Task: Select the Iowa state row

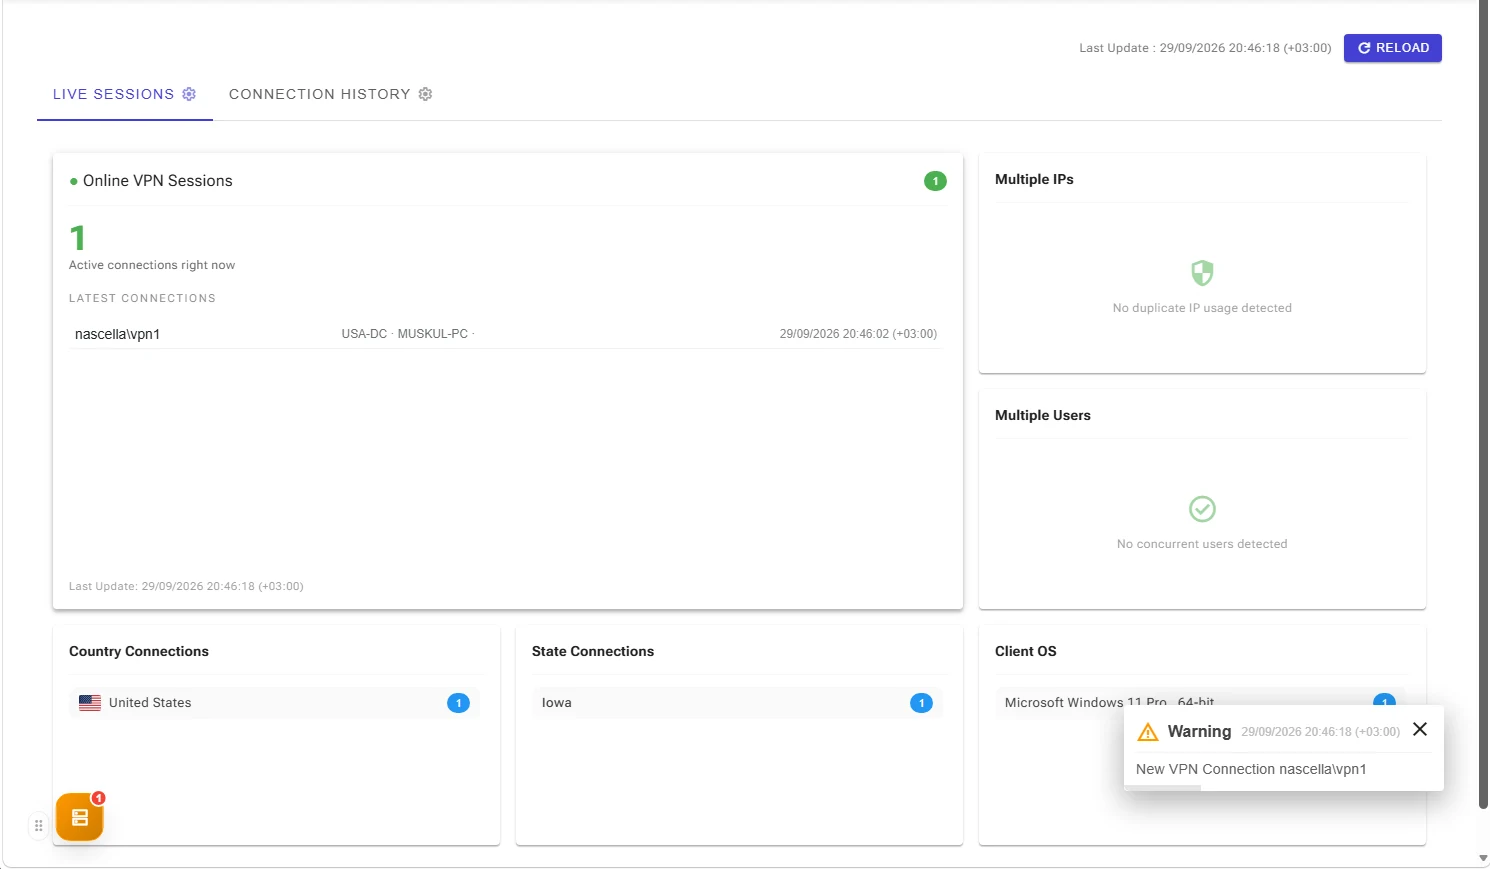Action: pos(737,703)
